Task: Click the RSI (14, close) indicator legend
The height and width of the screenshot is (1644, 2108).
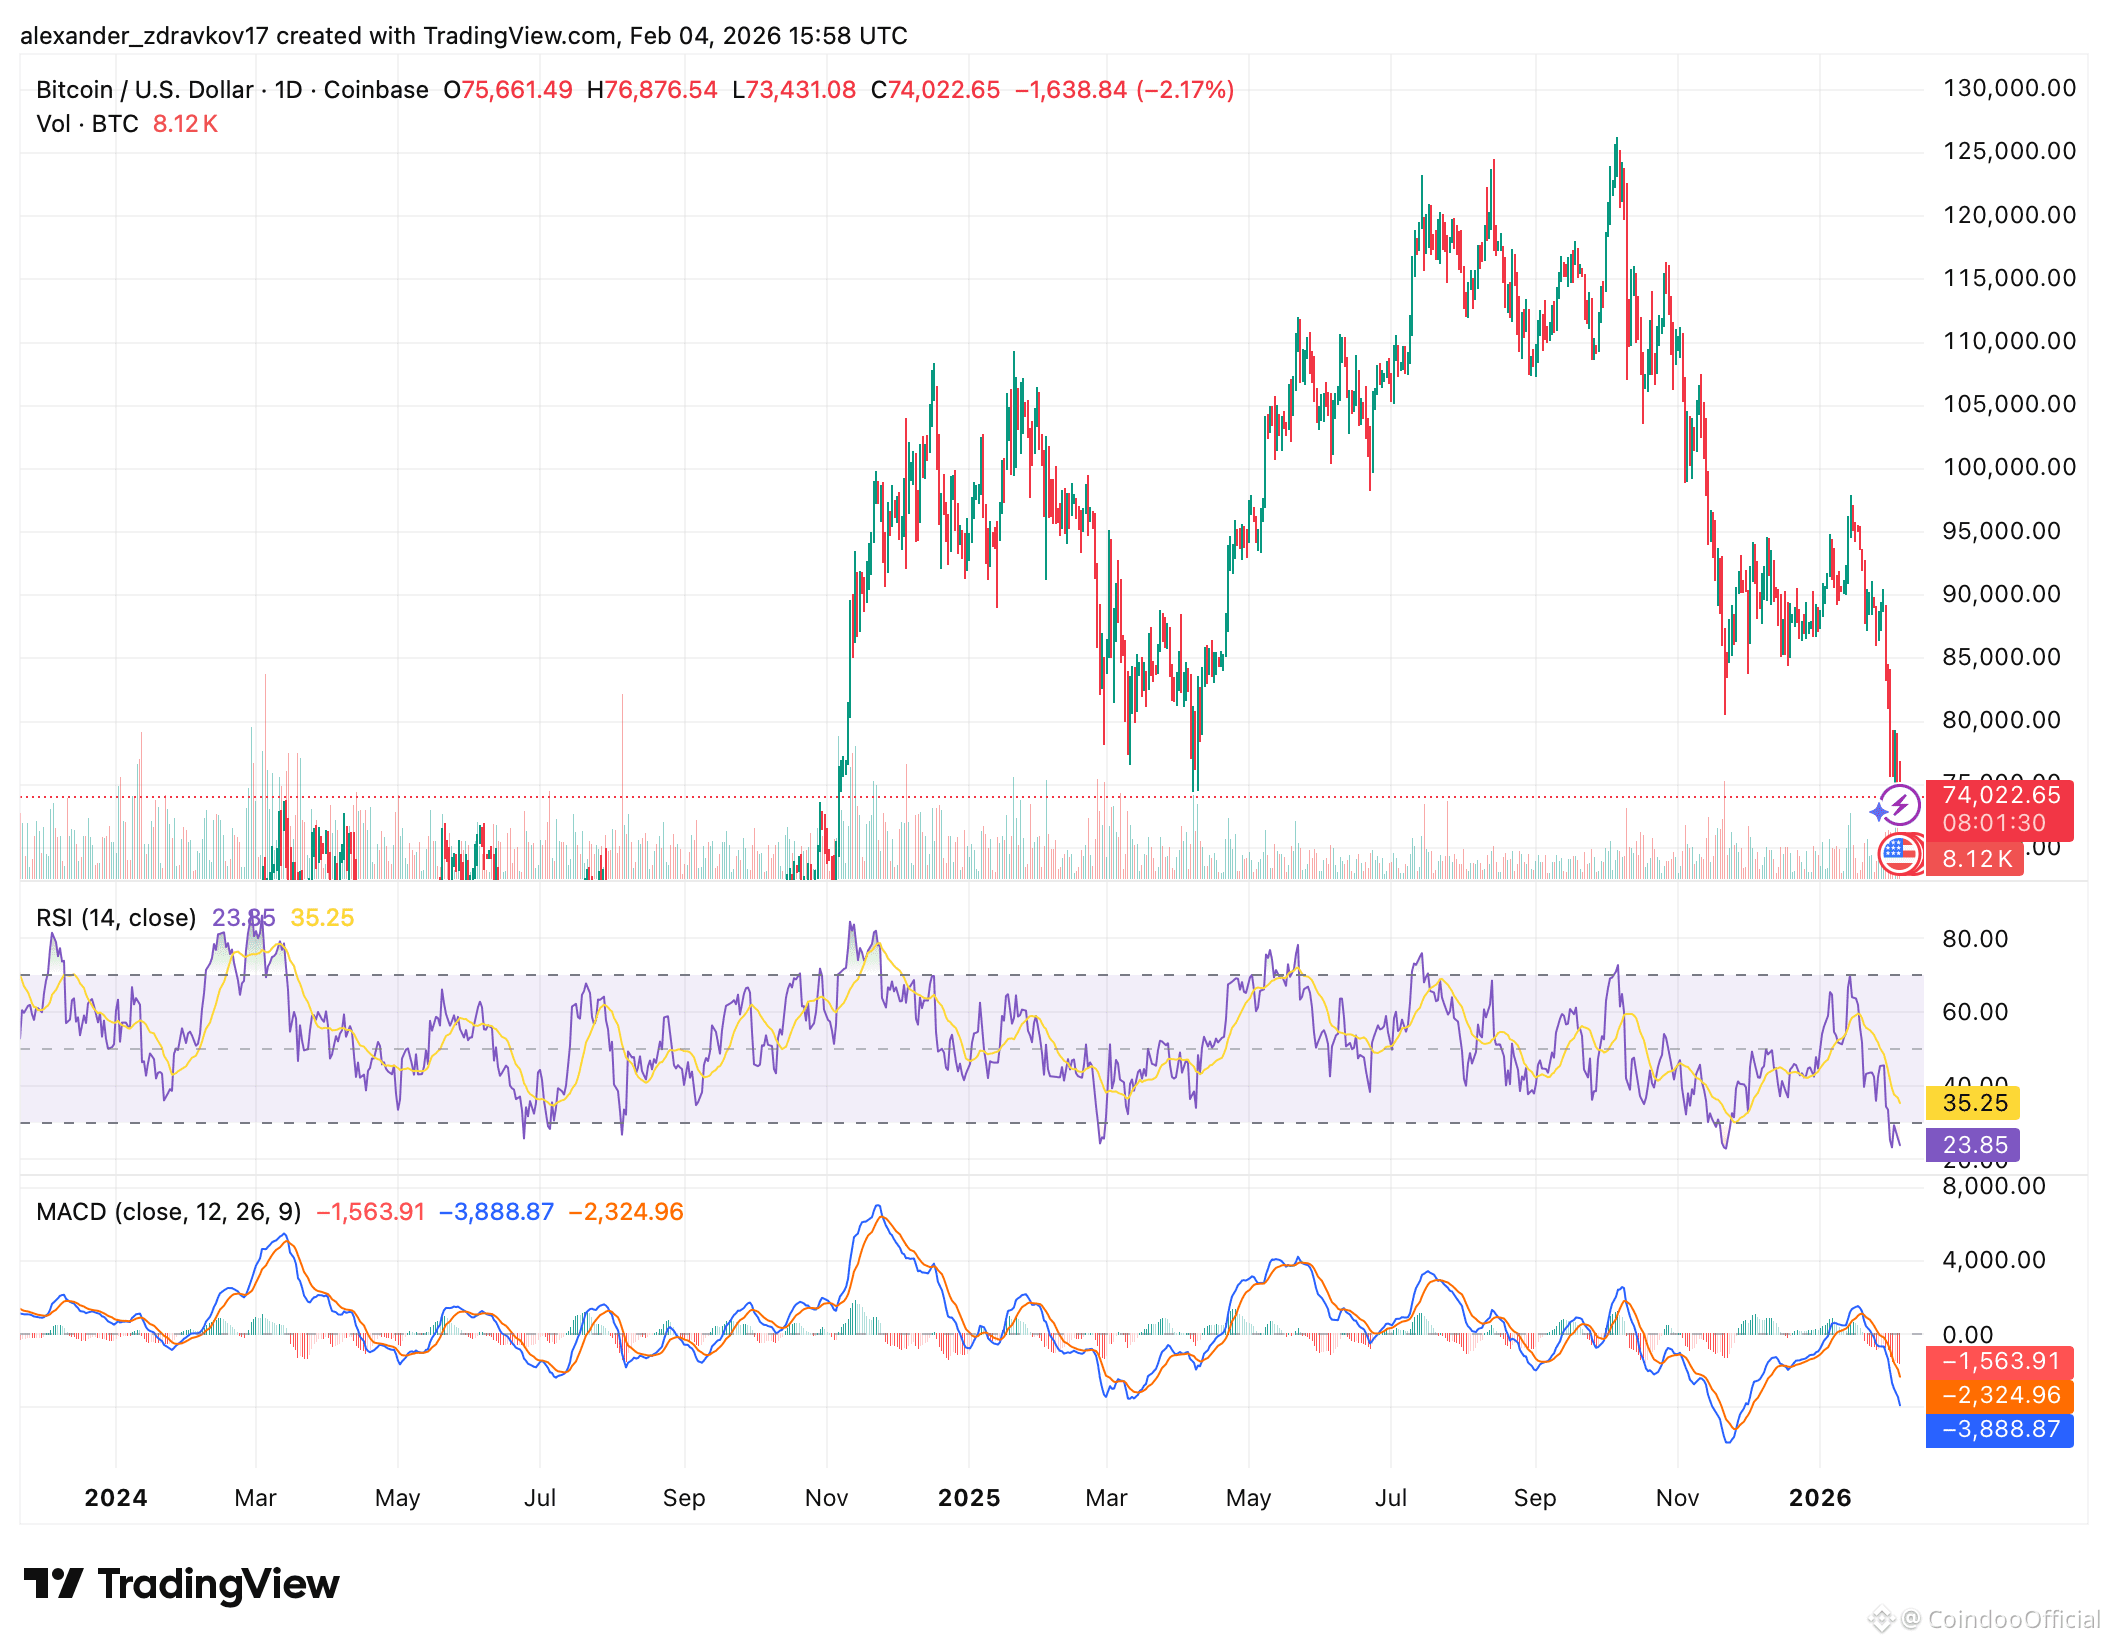Action: (116, 918)
